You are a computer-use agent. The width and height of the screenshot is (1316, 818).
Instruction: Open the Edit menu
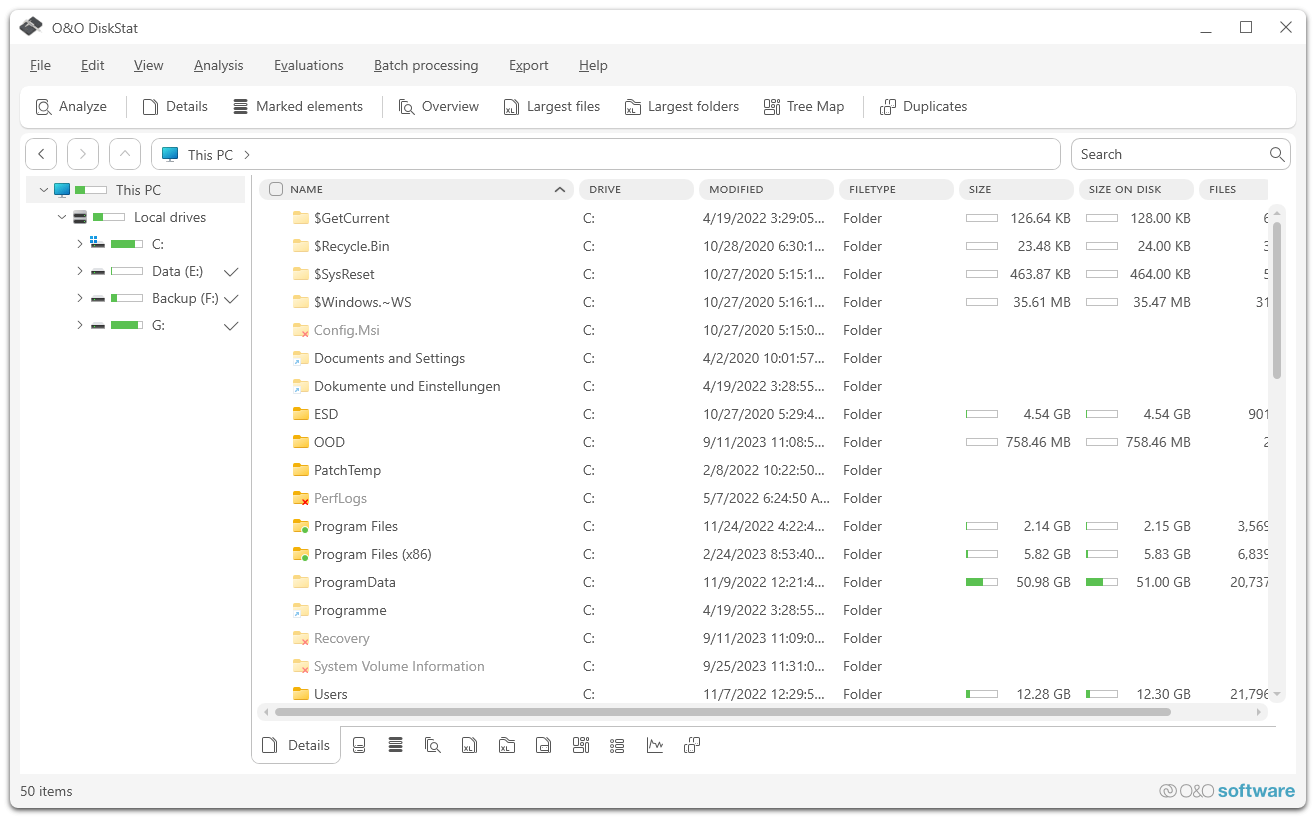click(x=93, y=65)
